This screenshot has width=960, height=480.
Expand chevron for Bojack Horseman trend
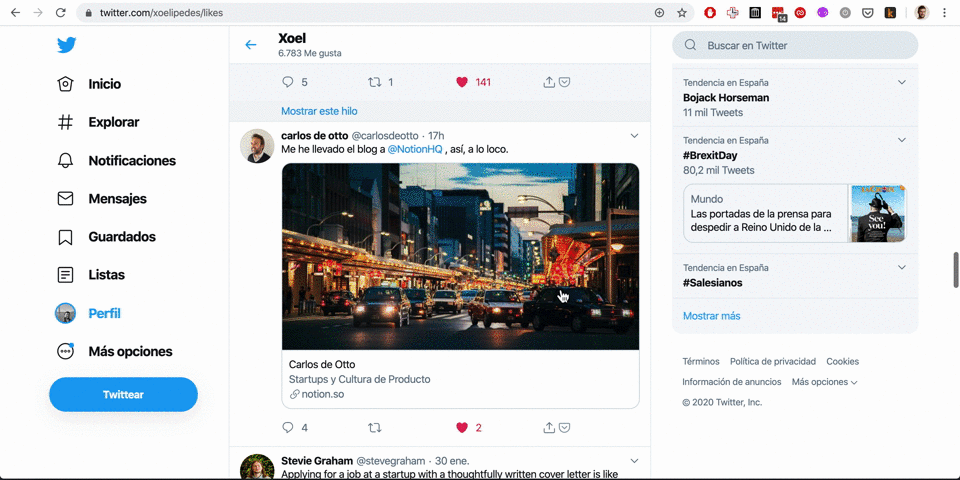point(901,82)
